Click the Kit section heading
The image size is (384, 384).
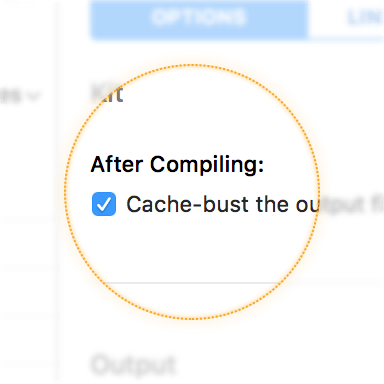[x=107, y=93]
